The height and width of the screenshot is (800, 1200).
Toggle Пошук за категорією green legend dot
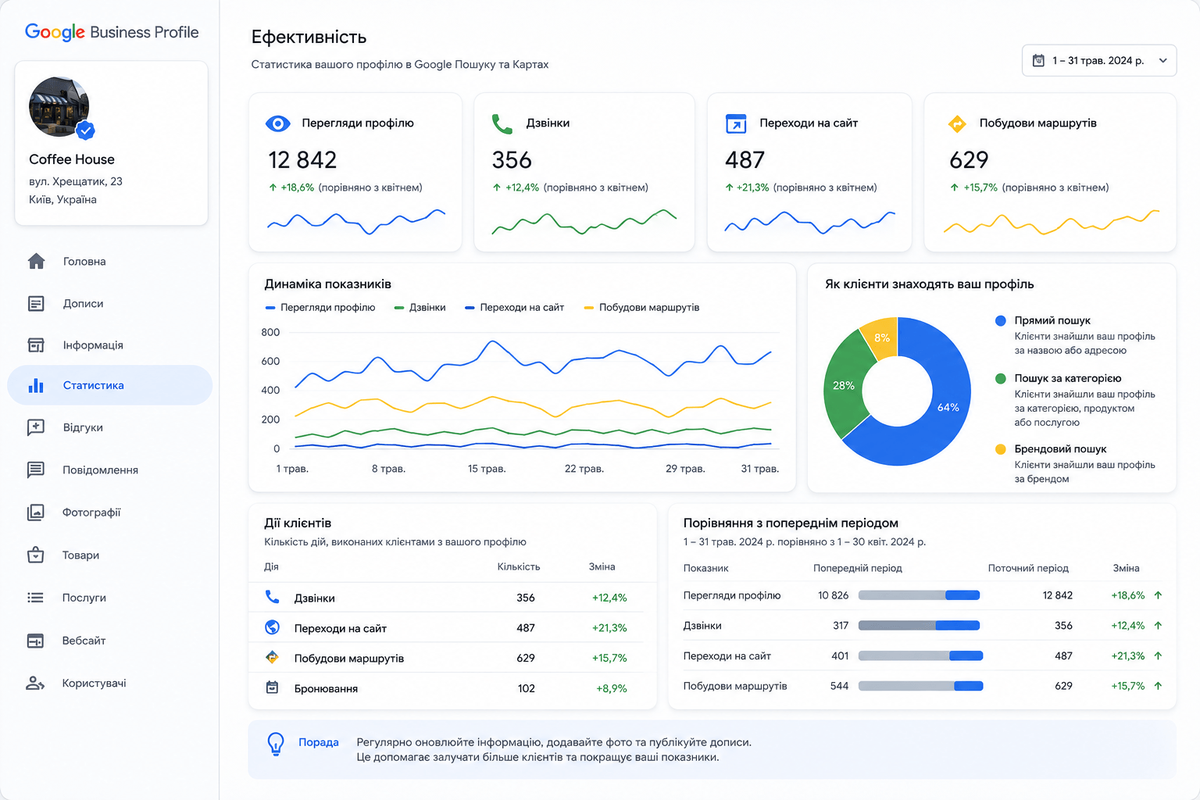click(1000, 379)
